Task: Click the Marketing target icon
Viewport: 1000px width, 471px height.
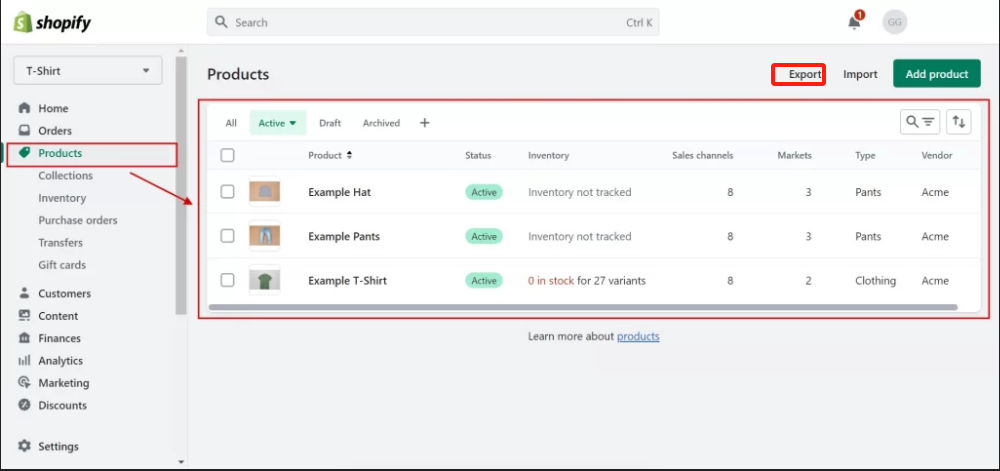Action: 24,383
